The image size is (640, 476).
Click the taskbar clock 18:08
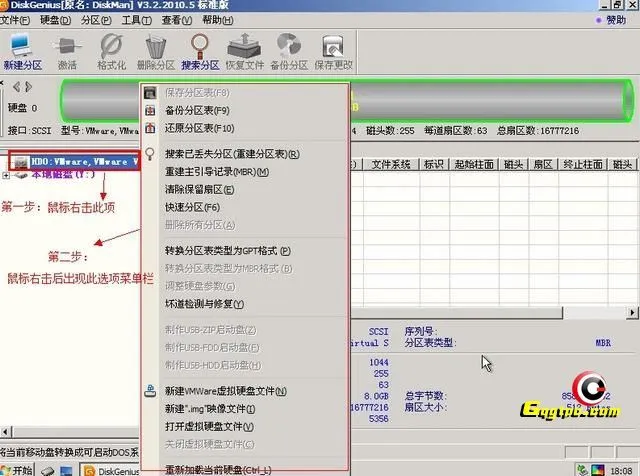[x=621, y=471]
